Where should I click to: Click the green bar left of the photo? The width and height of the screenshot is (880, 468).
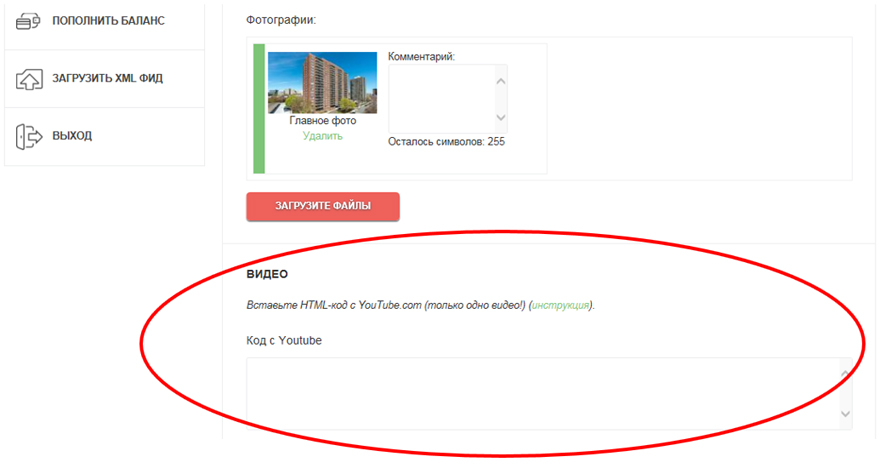point(259,108)
